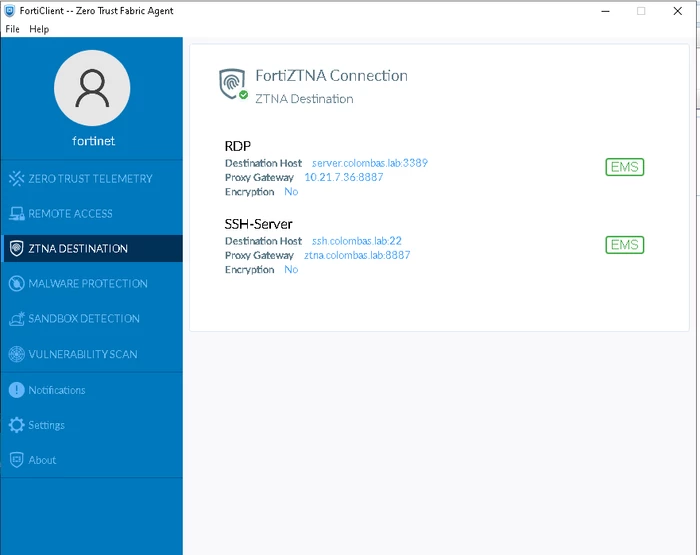Switch to Malware Protection label
Image resolution: width=700 pixels, height=555 pixels.
point(88,284)
